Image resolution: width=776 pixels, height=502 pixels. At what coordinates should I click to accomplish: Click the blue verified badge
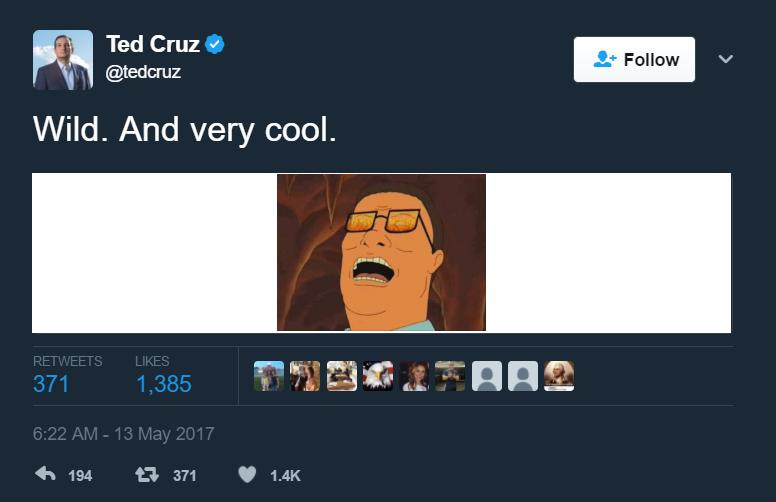tap(215, 44)
